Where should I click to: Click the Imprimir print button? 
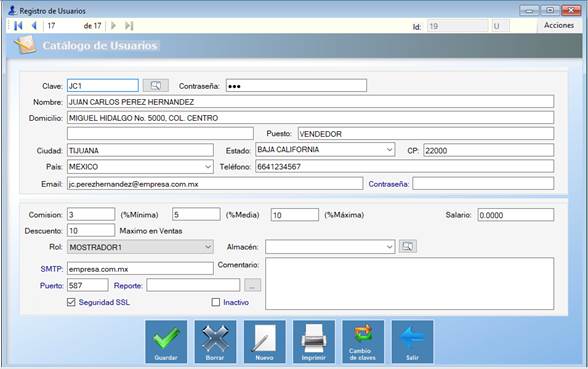pyautogui.click(x=314, y=342)
